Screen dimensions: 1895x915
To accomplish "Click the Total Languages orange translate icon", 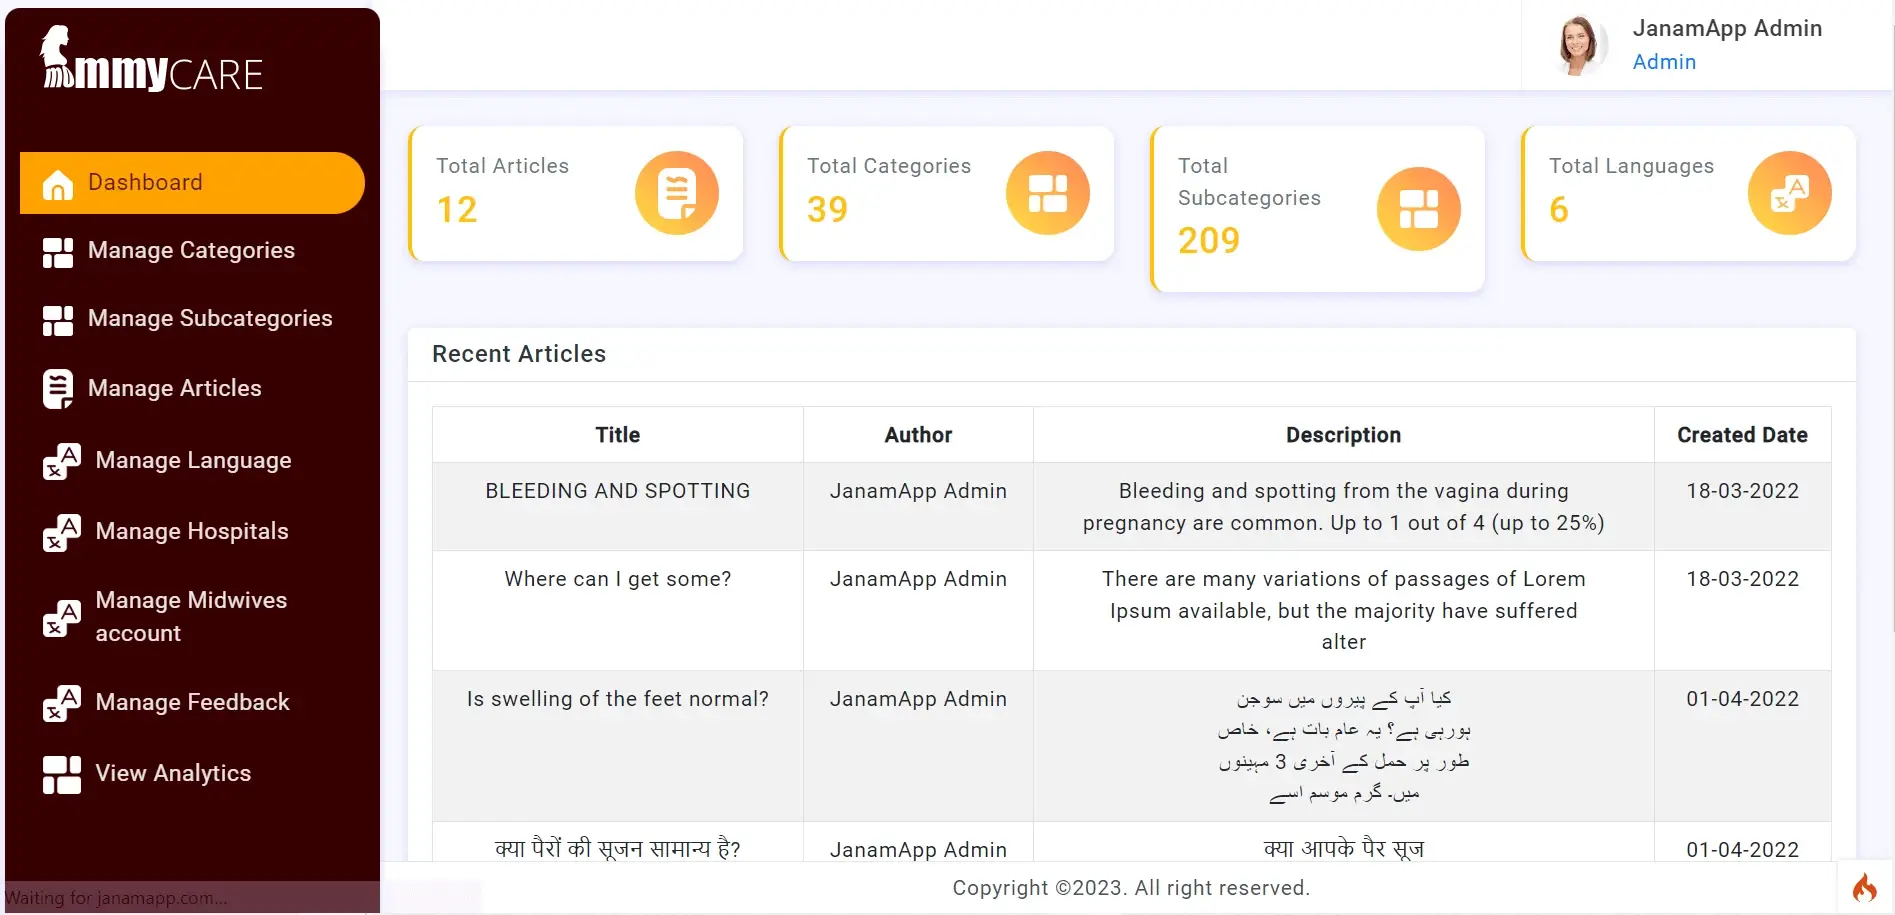I will [x=1789, y=193].
